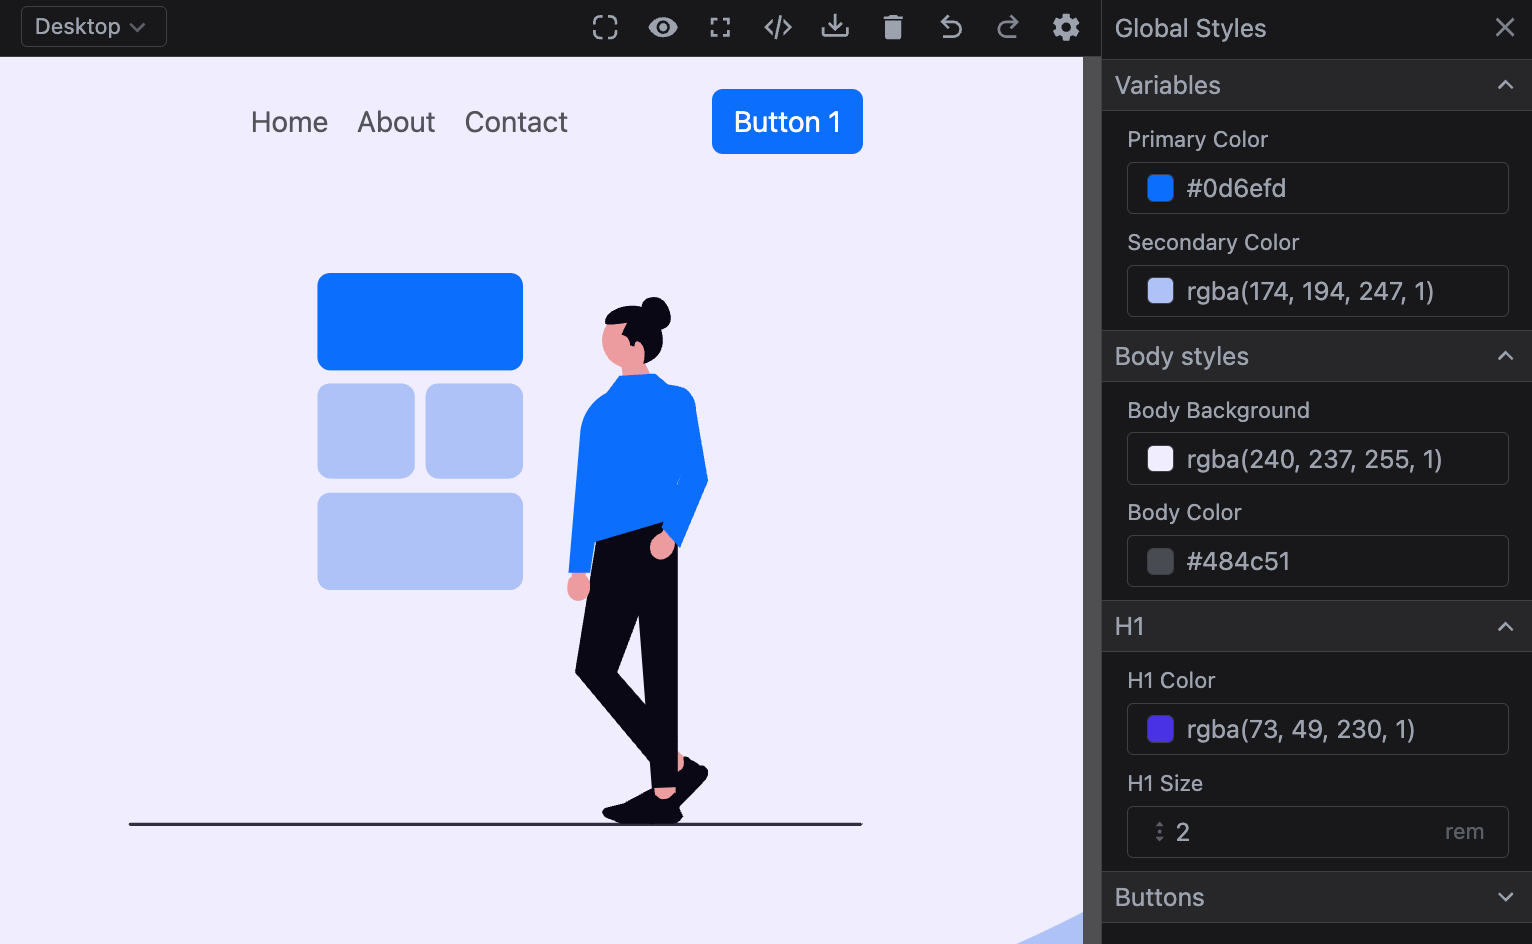The image size is (1532, 944).
Task: Open the code viewer icon
Action: (x=778, y=27)
